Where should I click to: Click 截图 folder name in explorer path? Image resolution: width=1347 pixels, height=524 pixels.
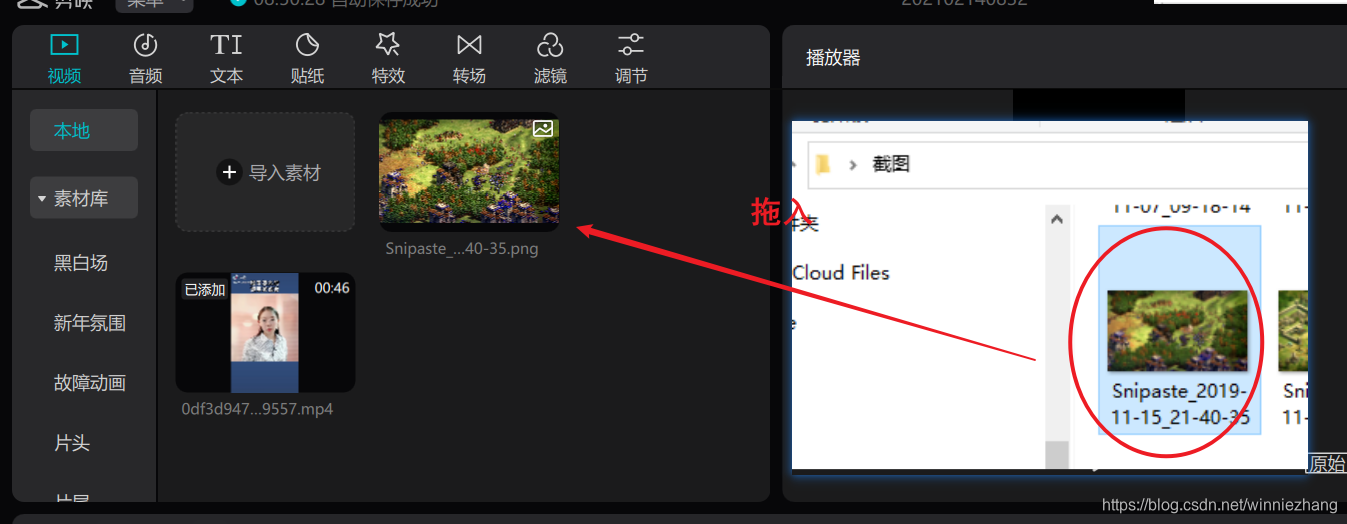pos(891,164)
